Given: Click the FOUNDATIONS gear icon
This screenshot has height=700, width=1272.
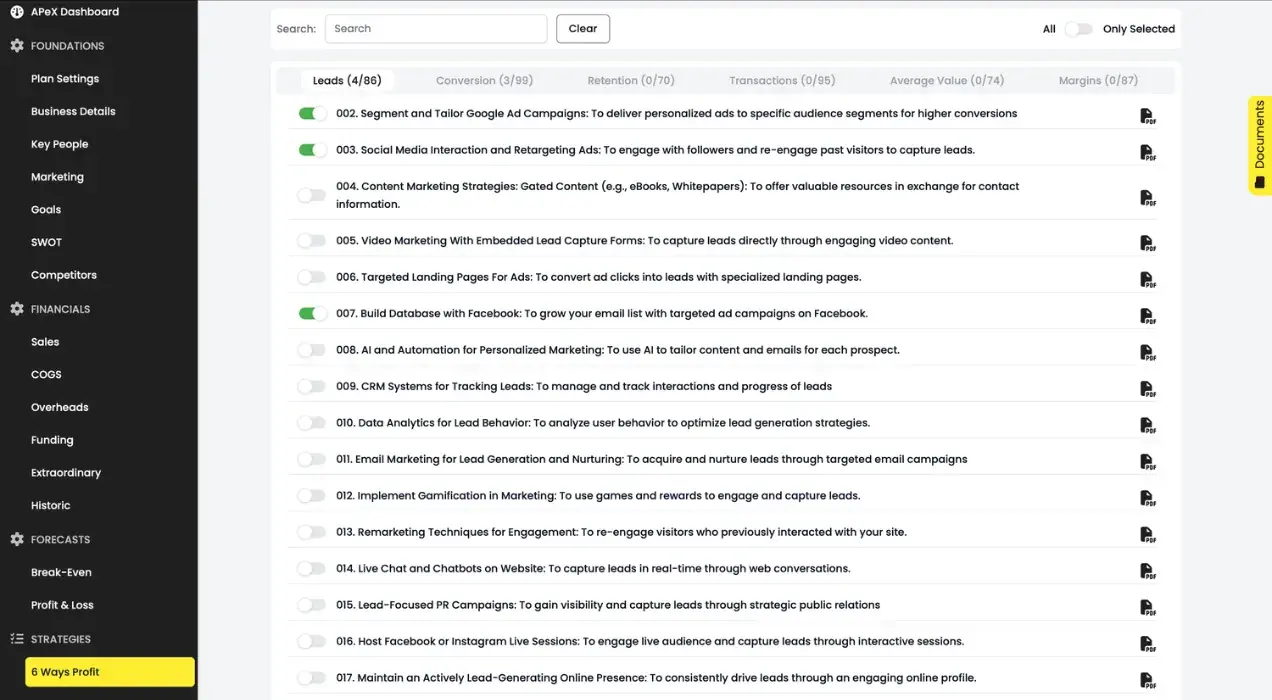Looking at the screenshot, I should 17,46.
